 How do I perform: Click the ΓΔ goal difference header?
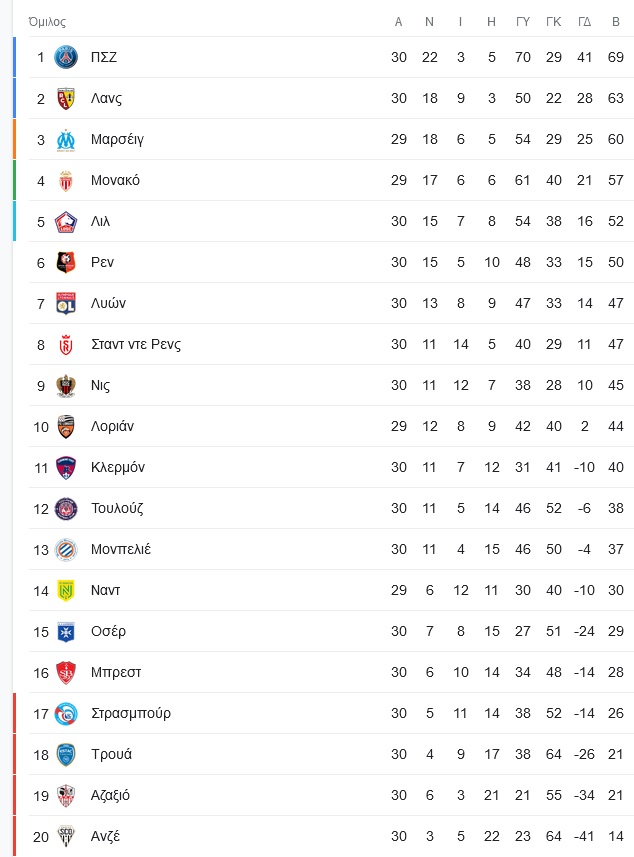click(x=584, y=22)
